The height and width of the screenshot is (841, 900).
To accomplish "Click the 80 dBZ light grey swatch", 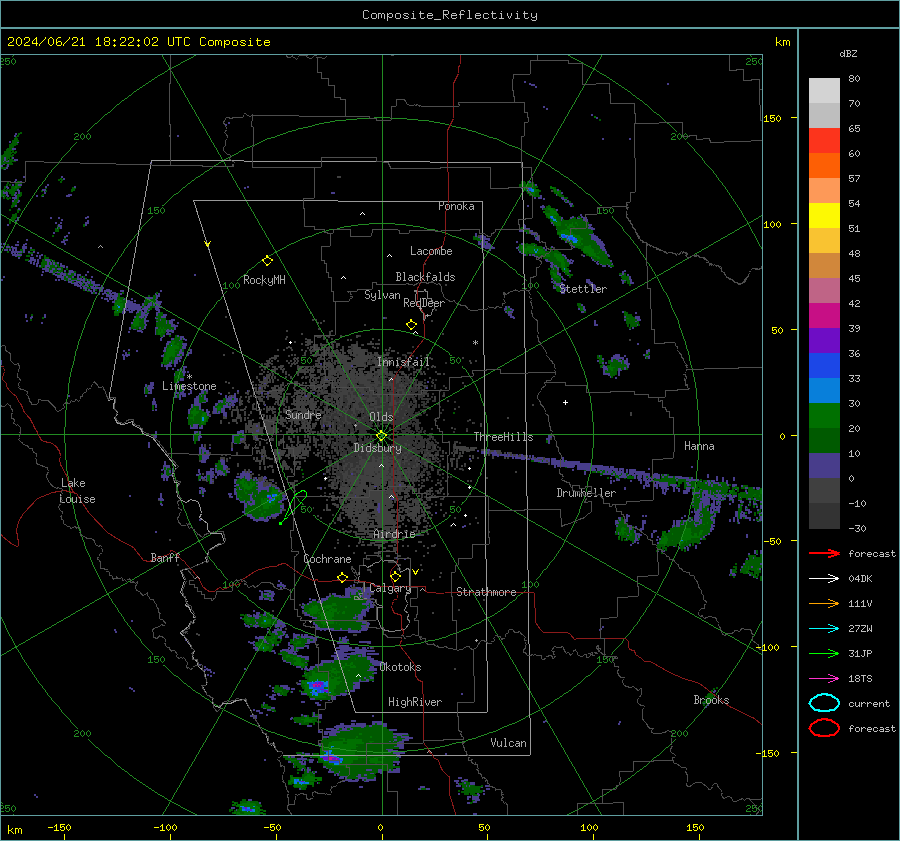I will 824,90.
